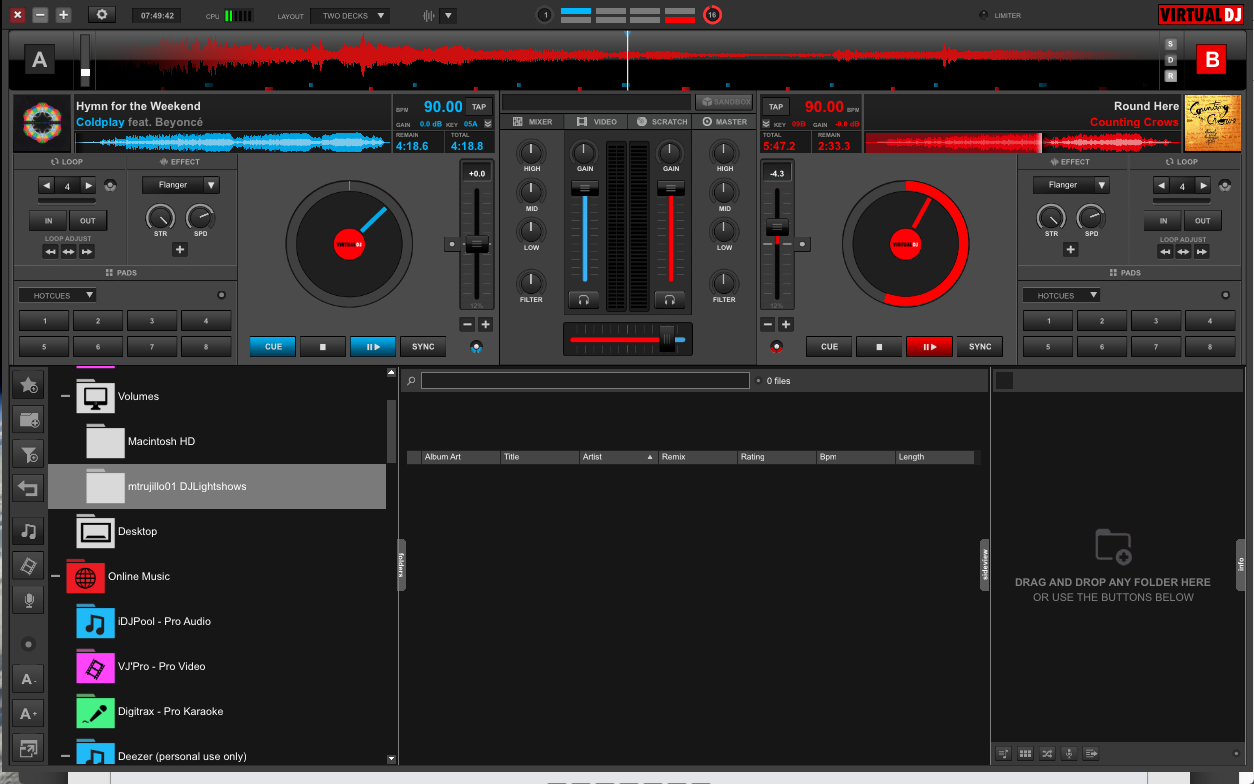
Task: Click the Coldplay album art thumbnail
Action: [42, 123]
